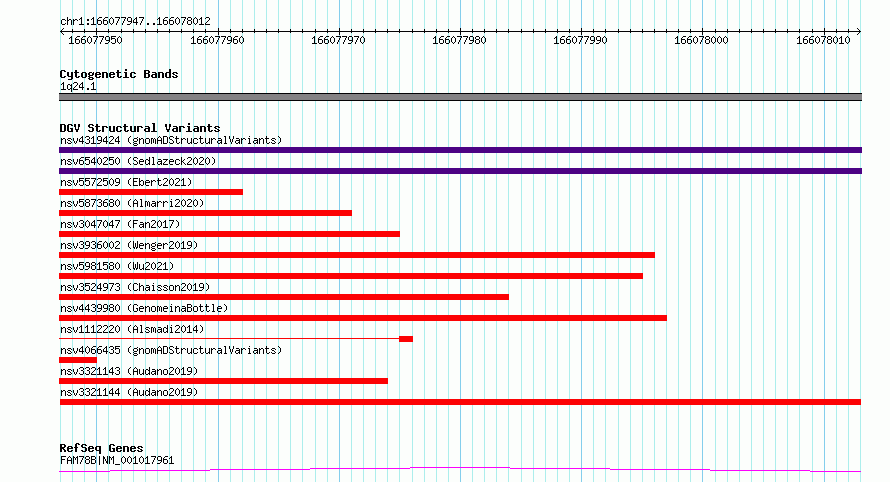Click the small red block of nsv1112220
The image size is (890, 482).
(406, 339)
